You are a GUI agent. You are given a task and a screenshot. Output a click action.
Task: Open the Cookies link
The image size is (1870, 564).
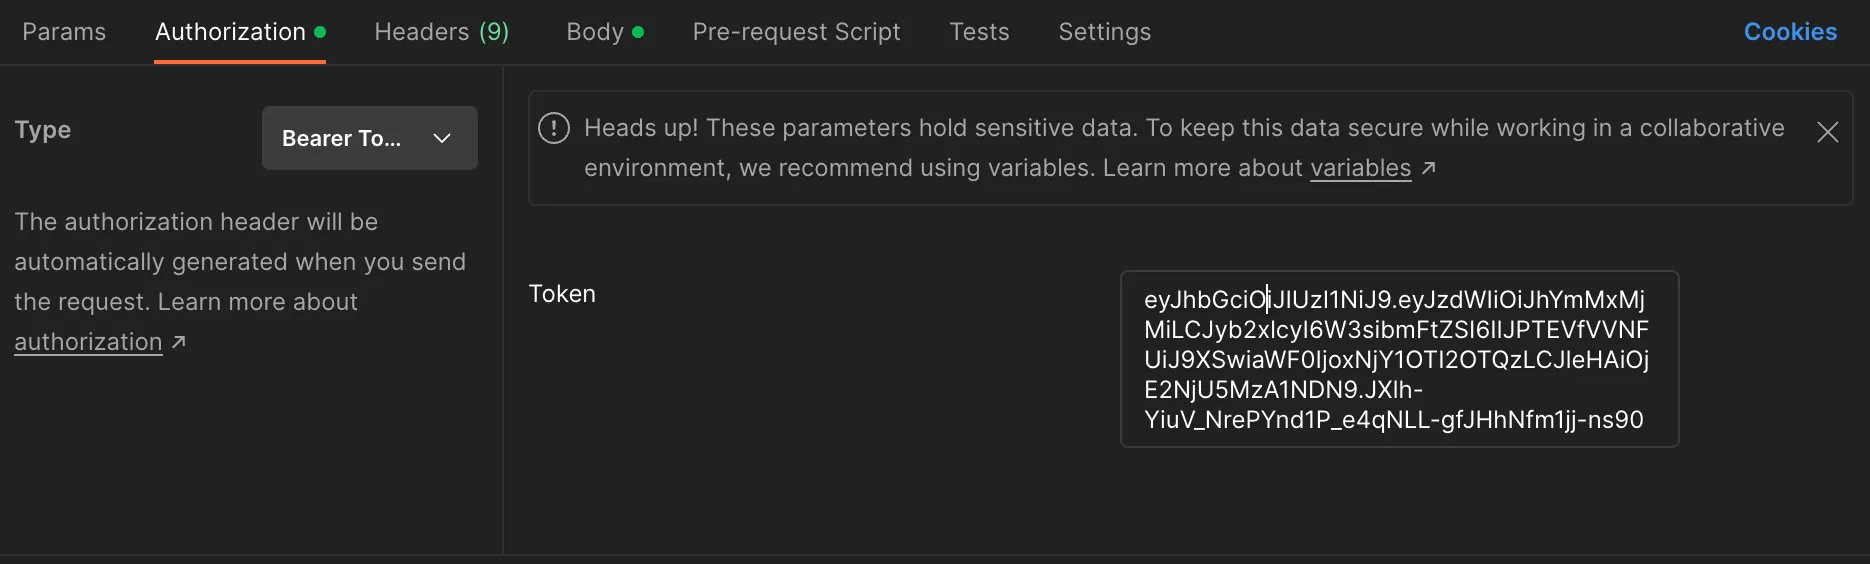coord(1790,32)
